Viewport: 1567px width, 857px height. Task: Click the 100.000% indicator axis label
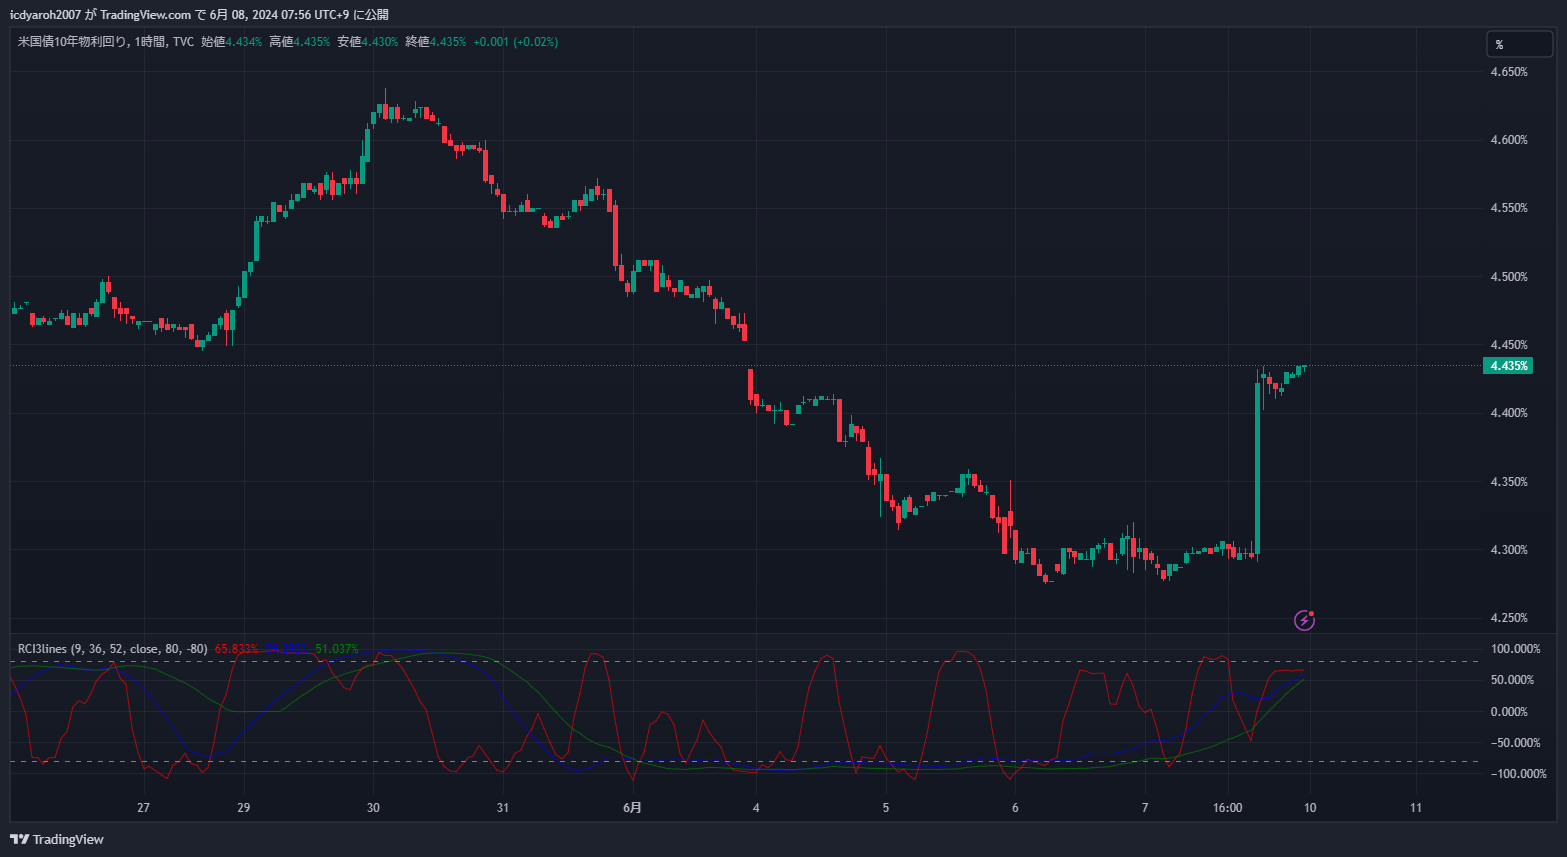(x=1516, y=649)
